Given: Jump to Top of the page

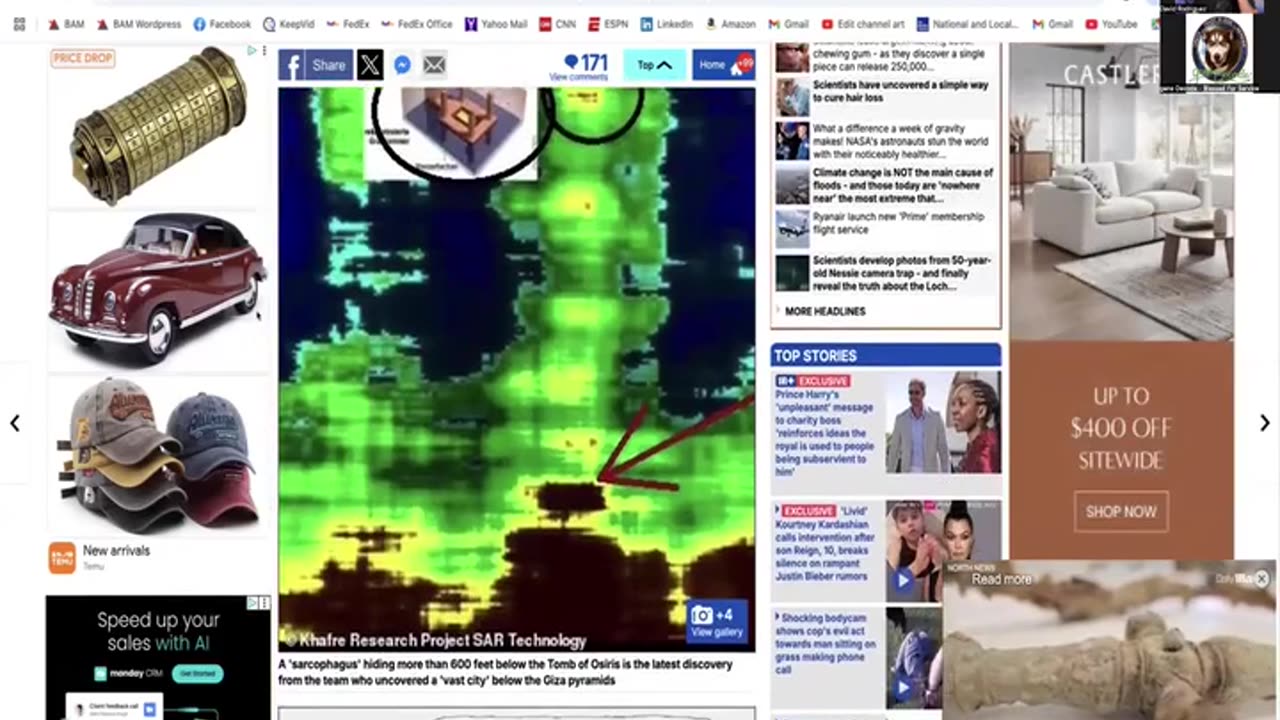Looking at the screenshot, I should 654,65.
